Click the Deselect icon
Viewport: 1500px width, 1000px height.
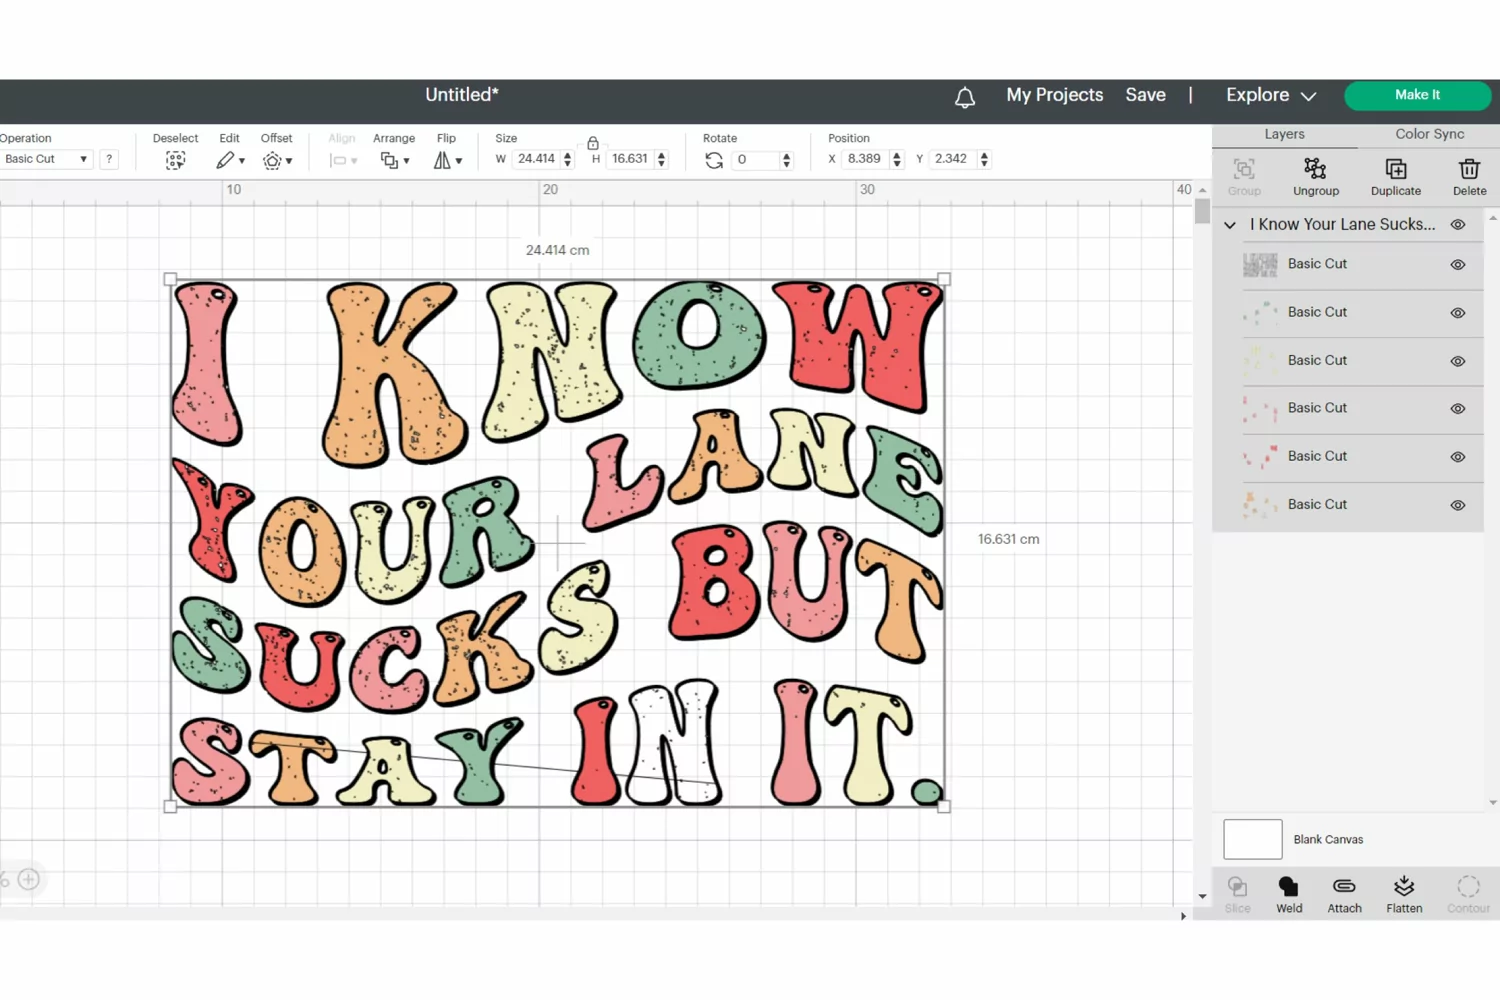pos(175,160)
